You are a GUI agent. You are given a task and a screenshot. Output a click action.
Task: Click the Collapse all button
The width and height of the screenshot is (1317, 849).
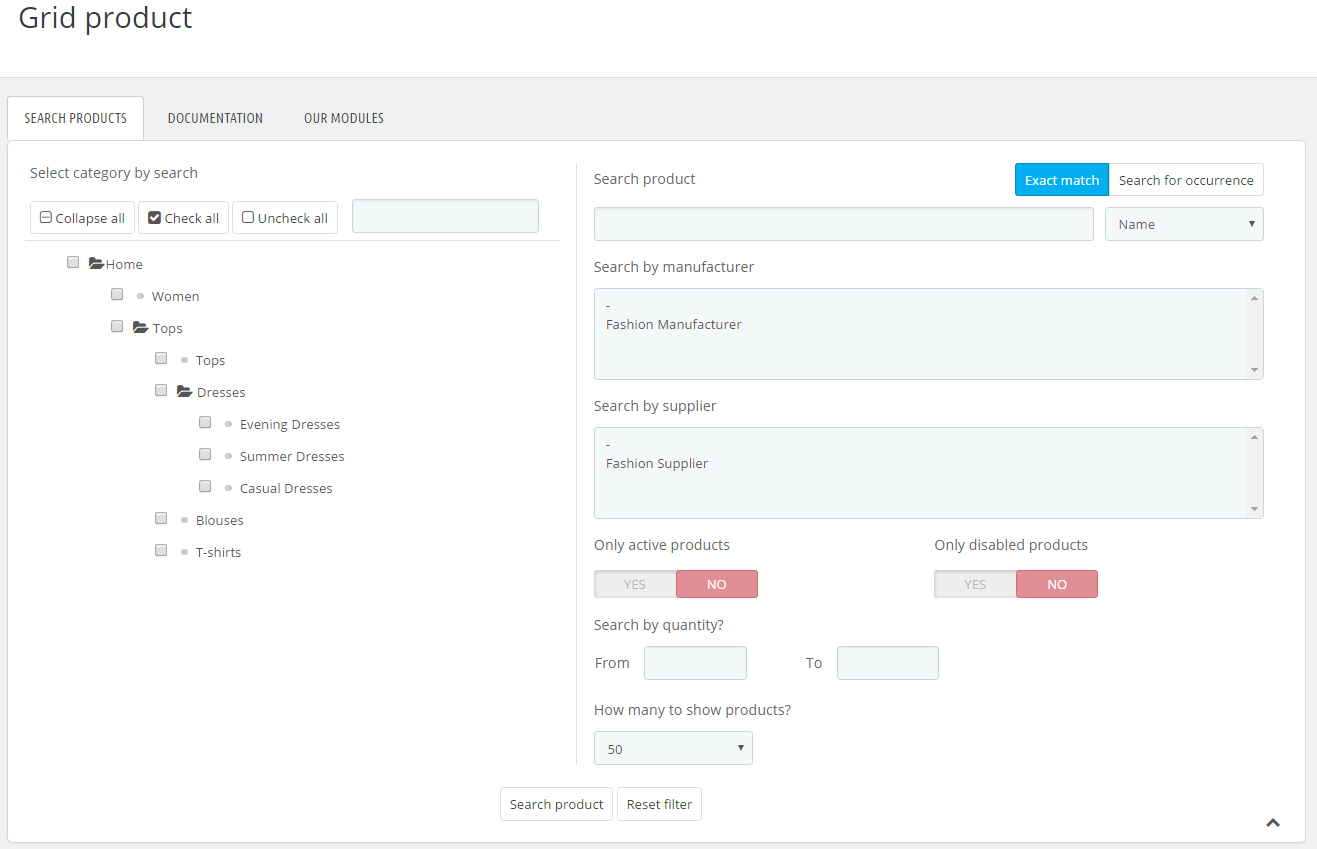pyautogui.click(x=82, y=218)
